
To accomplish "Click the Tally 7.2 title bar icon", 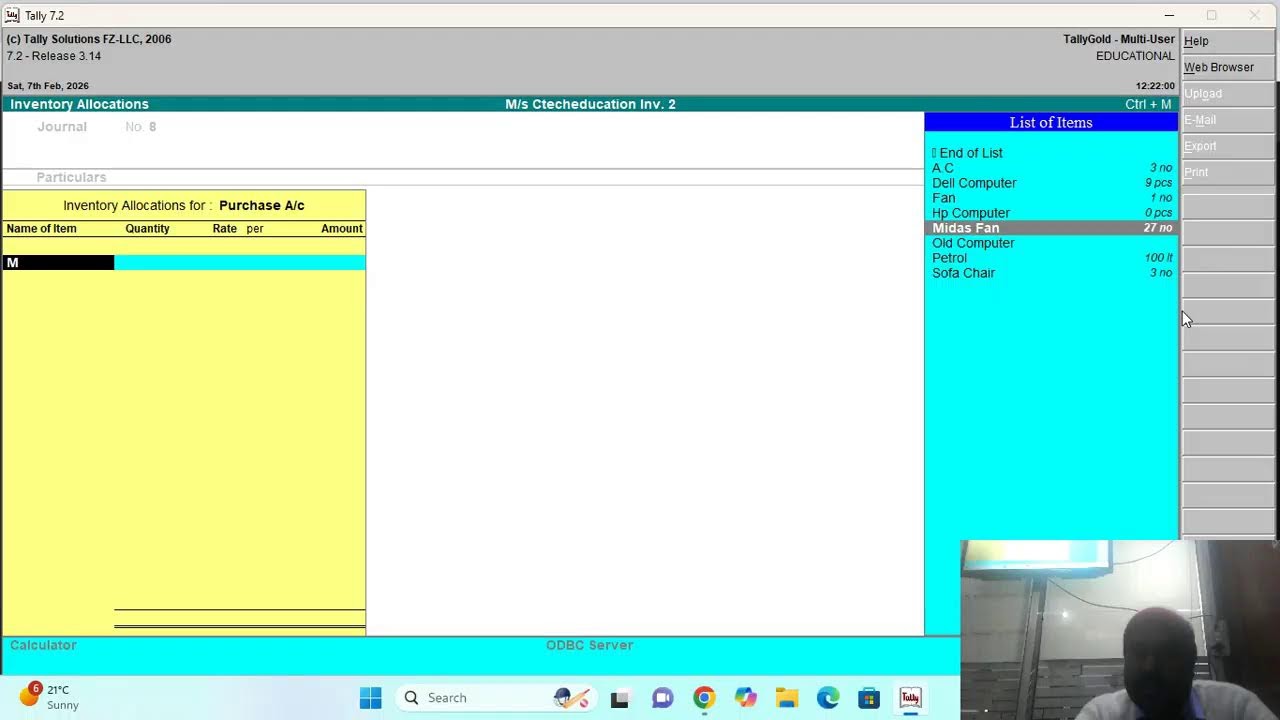I will (x=12, y=15).
